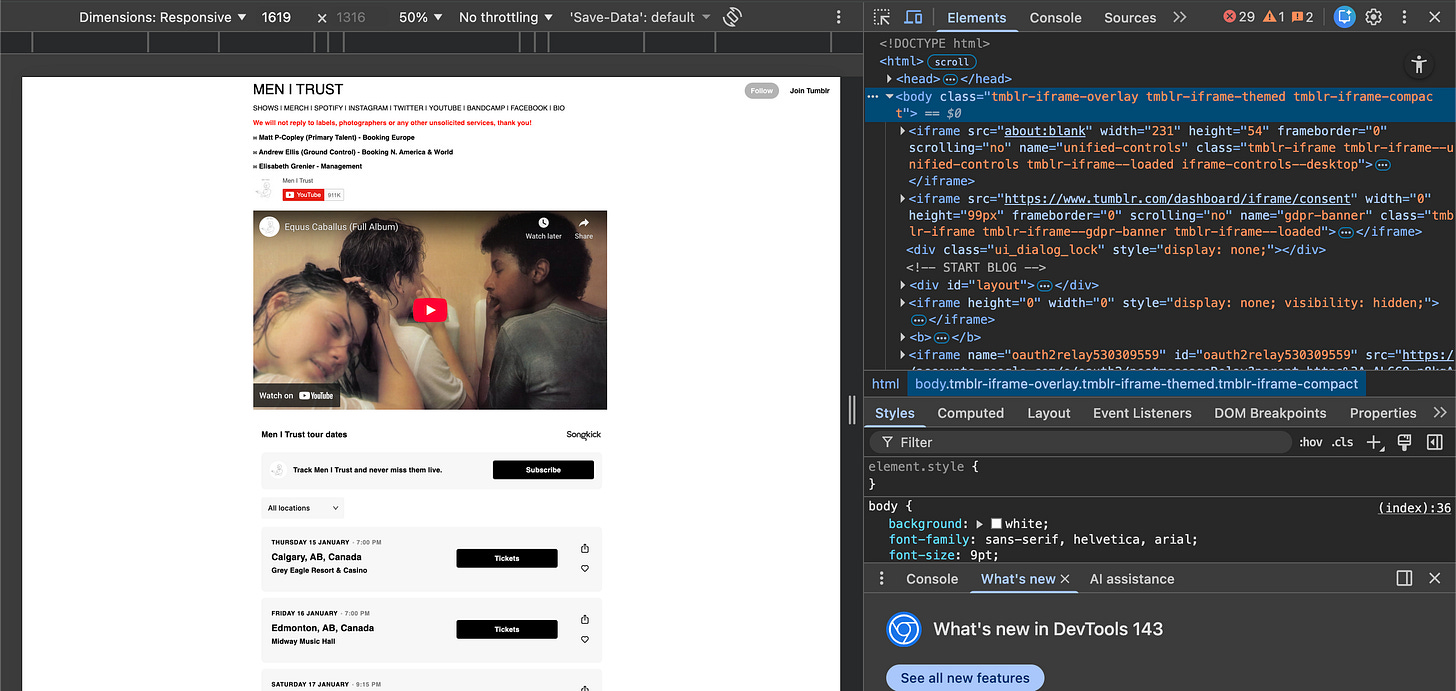This screenshot has width=1456, height=691.
Task: Open the Dimensions: Responsive dropdown
Action: tap(162, 17)
